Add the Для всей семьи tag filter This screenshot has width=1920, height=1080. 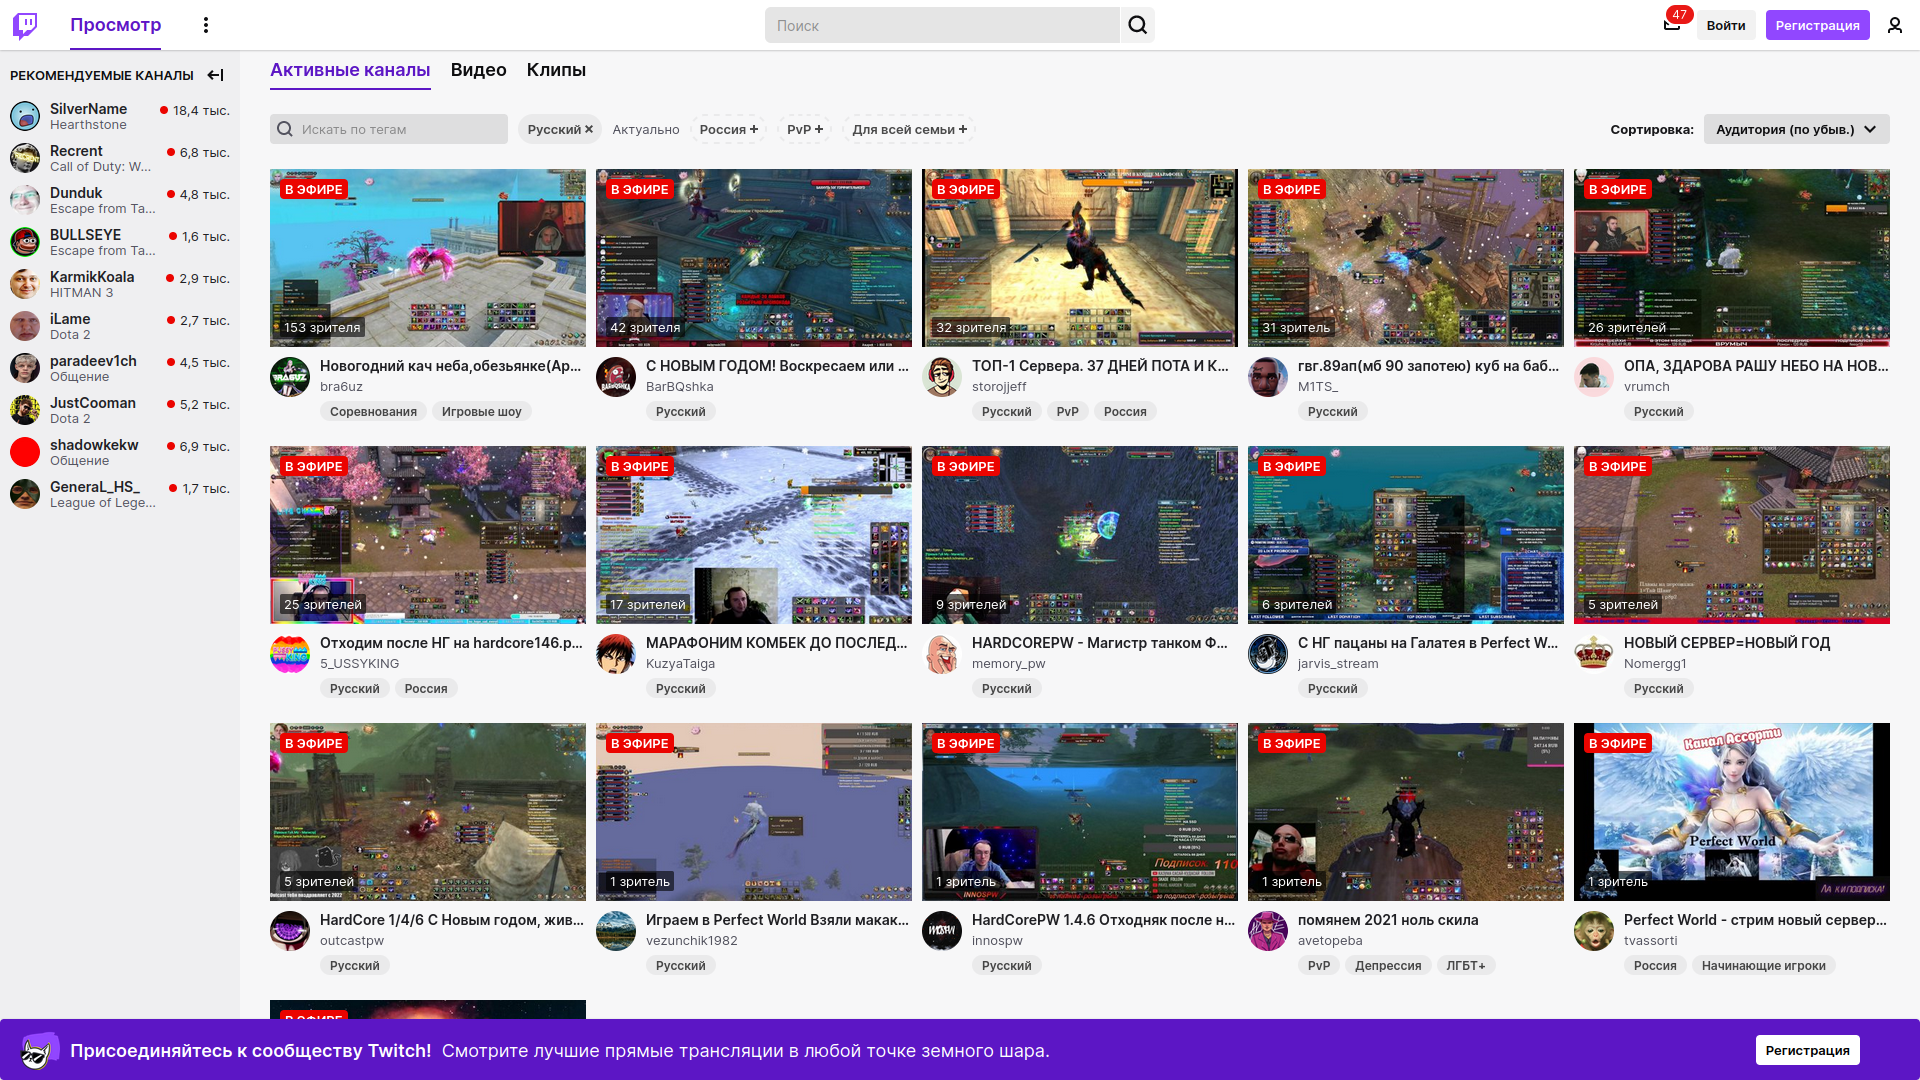tap(909, 129)
